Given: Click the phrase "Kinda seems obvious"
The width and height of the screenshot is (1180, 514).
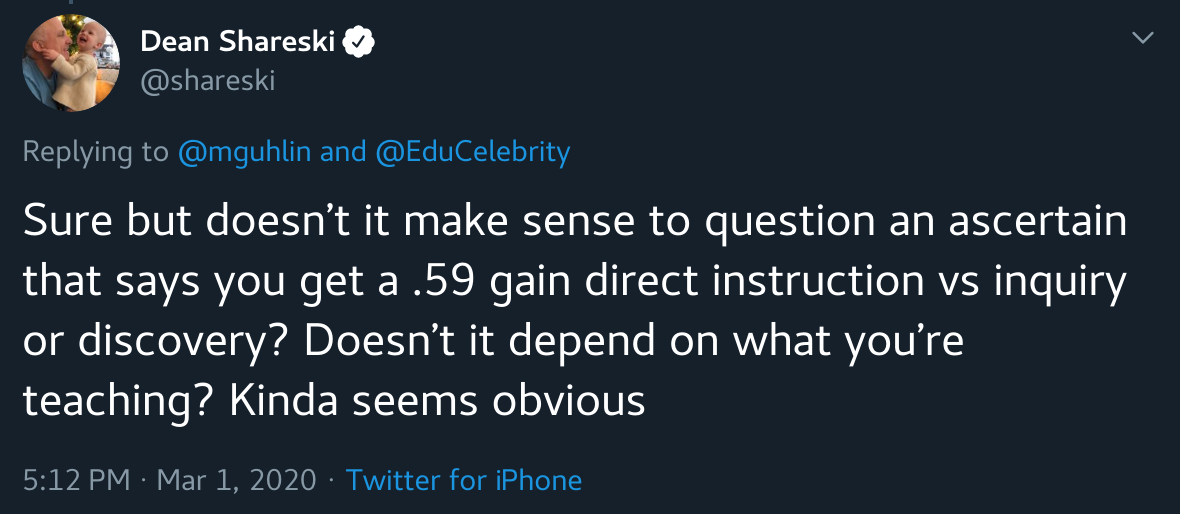Looking at the screenshot, I should [x=437, y=401].
